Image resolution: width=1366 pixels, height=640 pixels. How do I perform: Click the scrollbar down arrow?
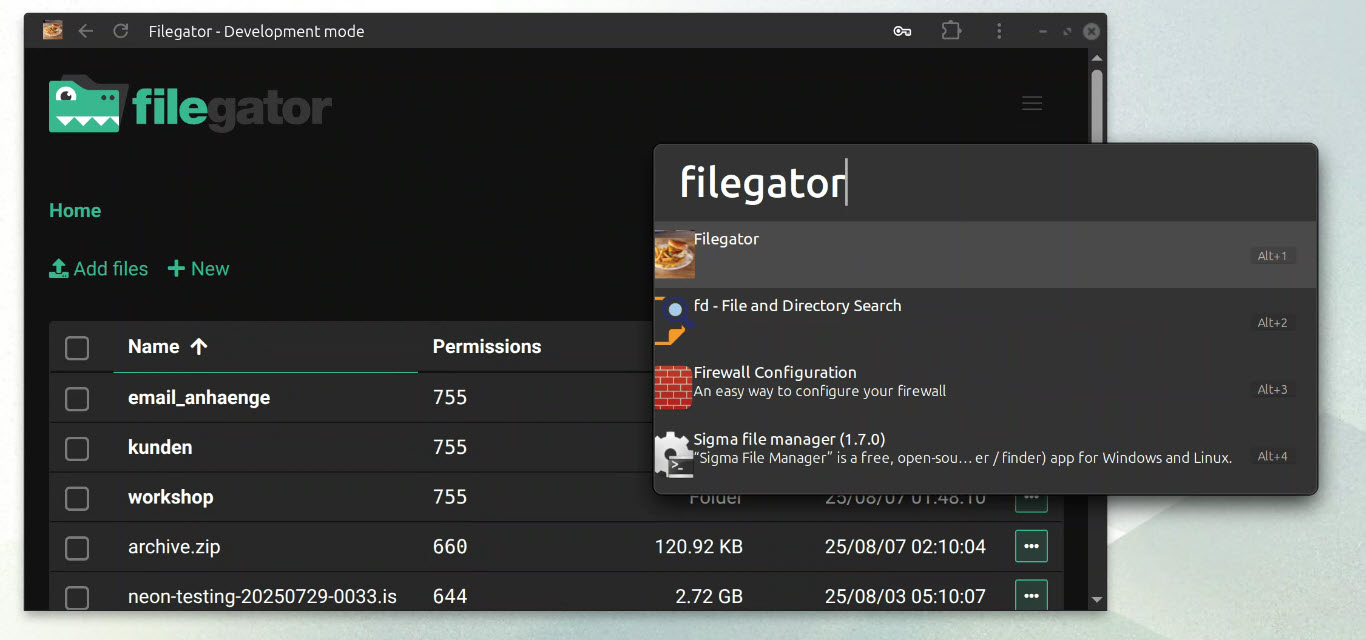(x=1097, y=600)
